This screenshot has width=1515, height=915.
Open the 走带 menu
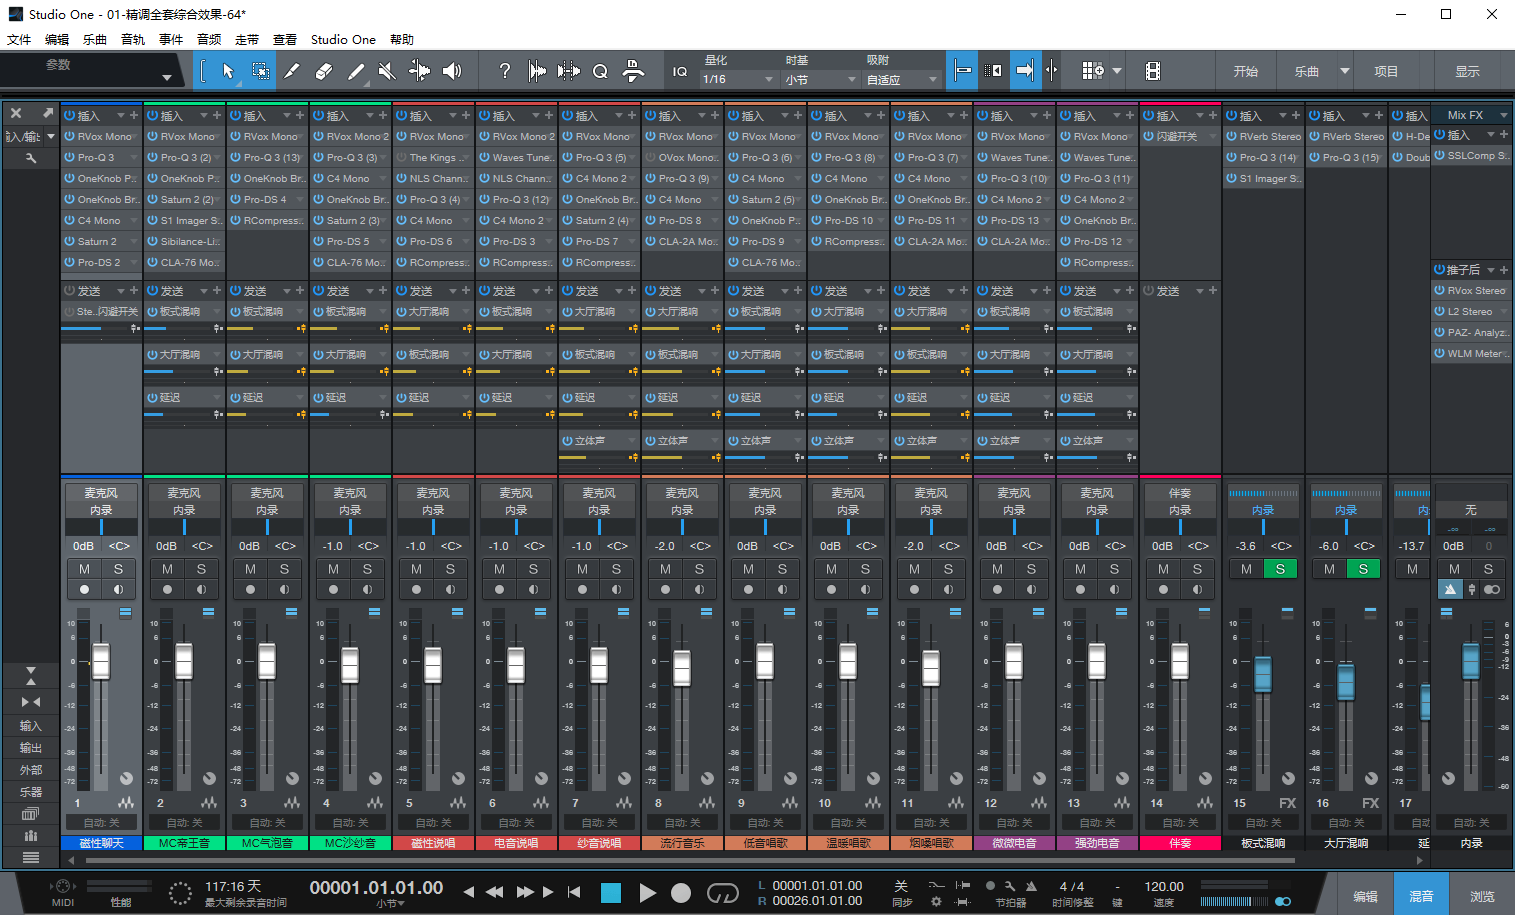(246, 39)
